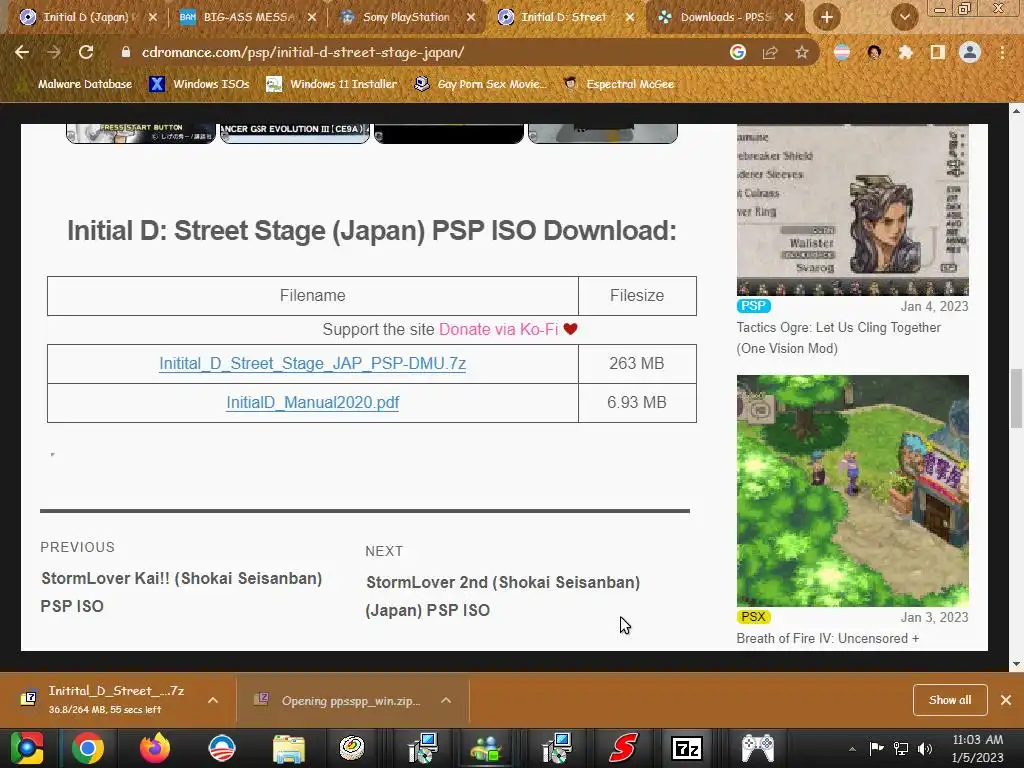Close the Sony PlayStation tab
This screenshot has height=768, width=1024.
pyautogui.click(x=471, y=17)
